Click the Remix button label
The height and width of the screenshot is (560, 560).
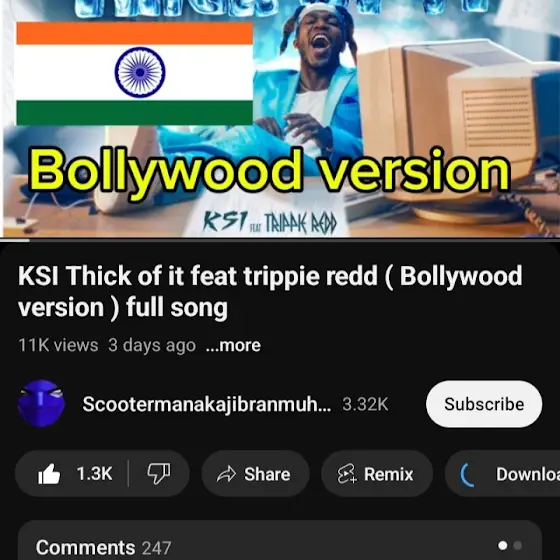tap(389, 474)
